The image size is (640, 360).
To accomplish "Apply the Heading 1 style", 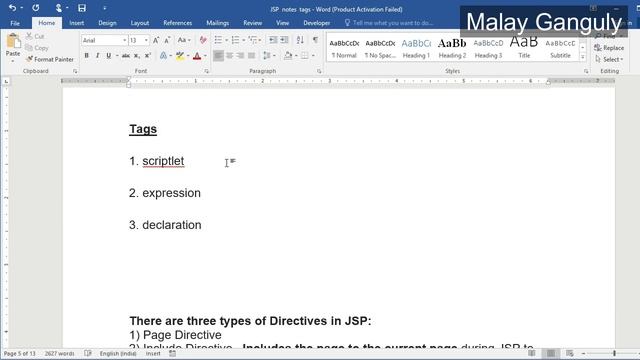I will 416,48.
